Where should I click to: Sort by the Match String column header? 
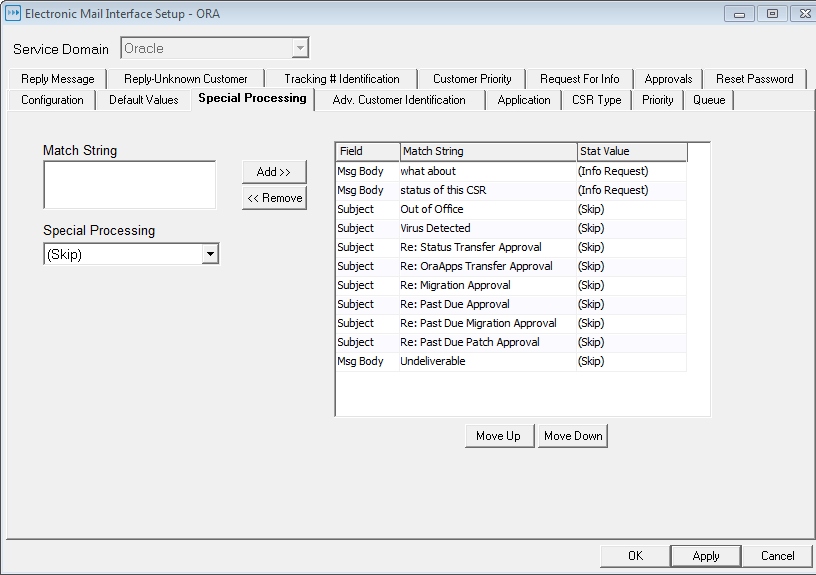(x=488, y=152)
